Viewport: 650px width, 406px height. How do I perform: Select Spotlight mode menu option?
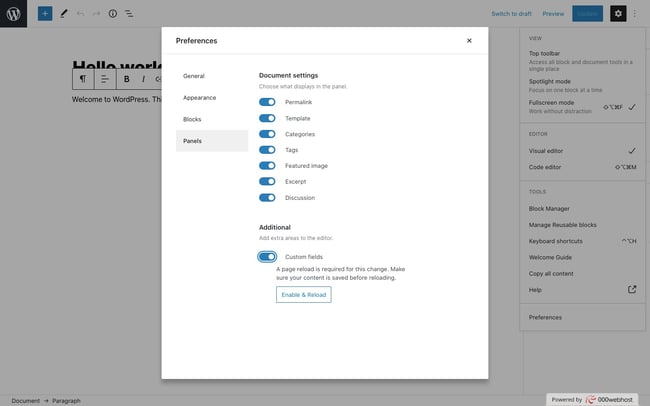tap(582, 85)
